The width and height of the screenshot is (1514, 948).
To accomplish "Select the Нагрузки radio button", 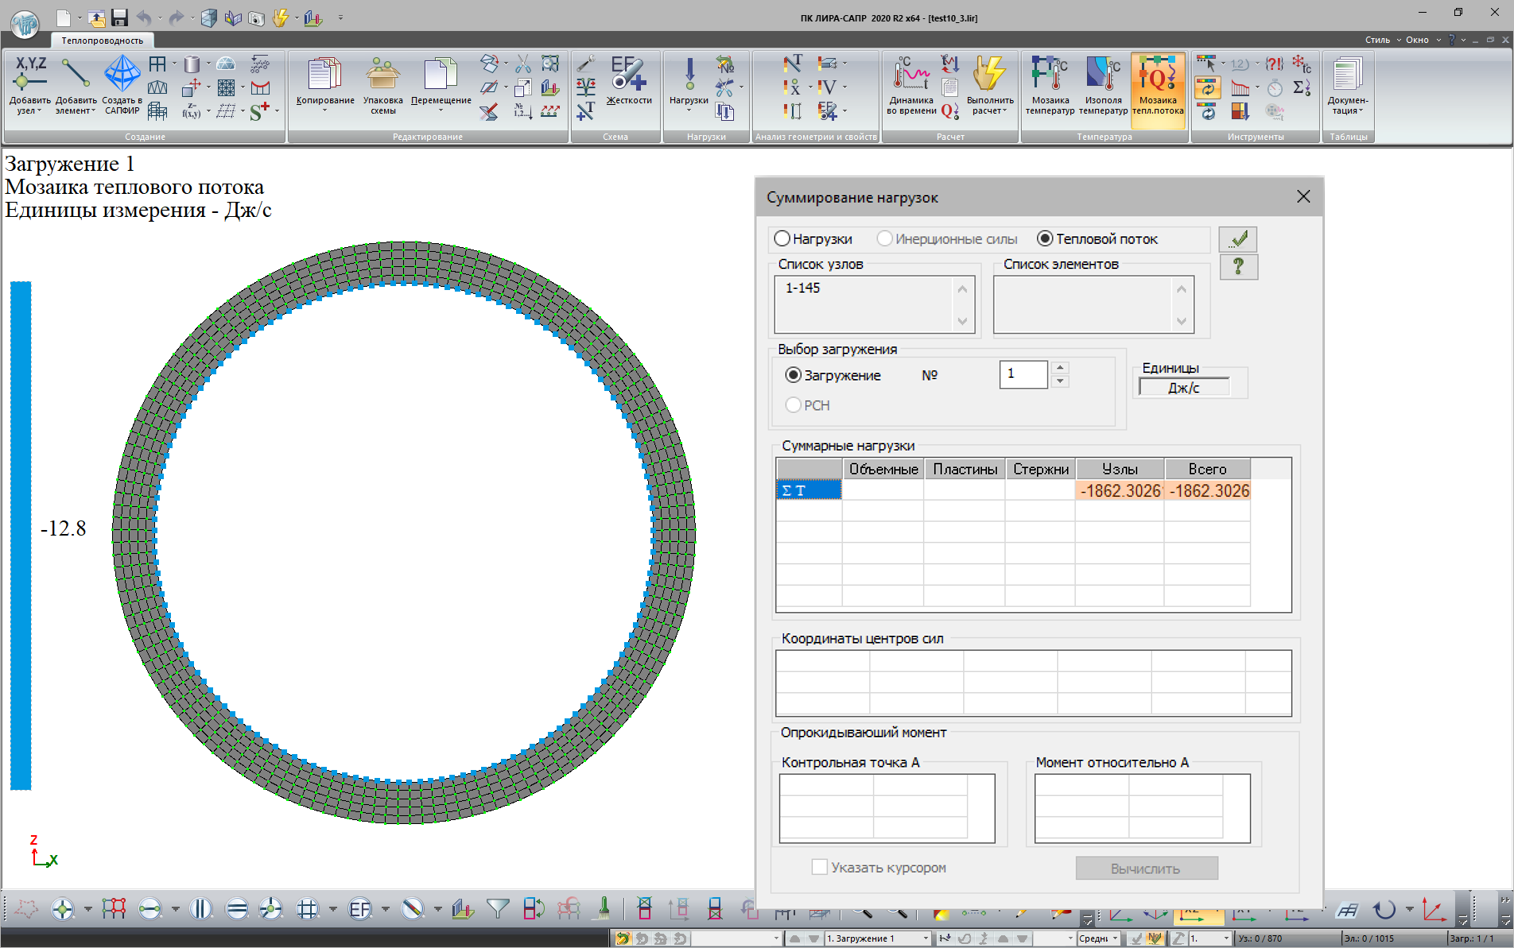I will [783, 239].
